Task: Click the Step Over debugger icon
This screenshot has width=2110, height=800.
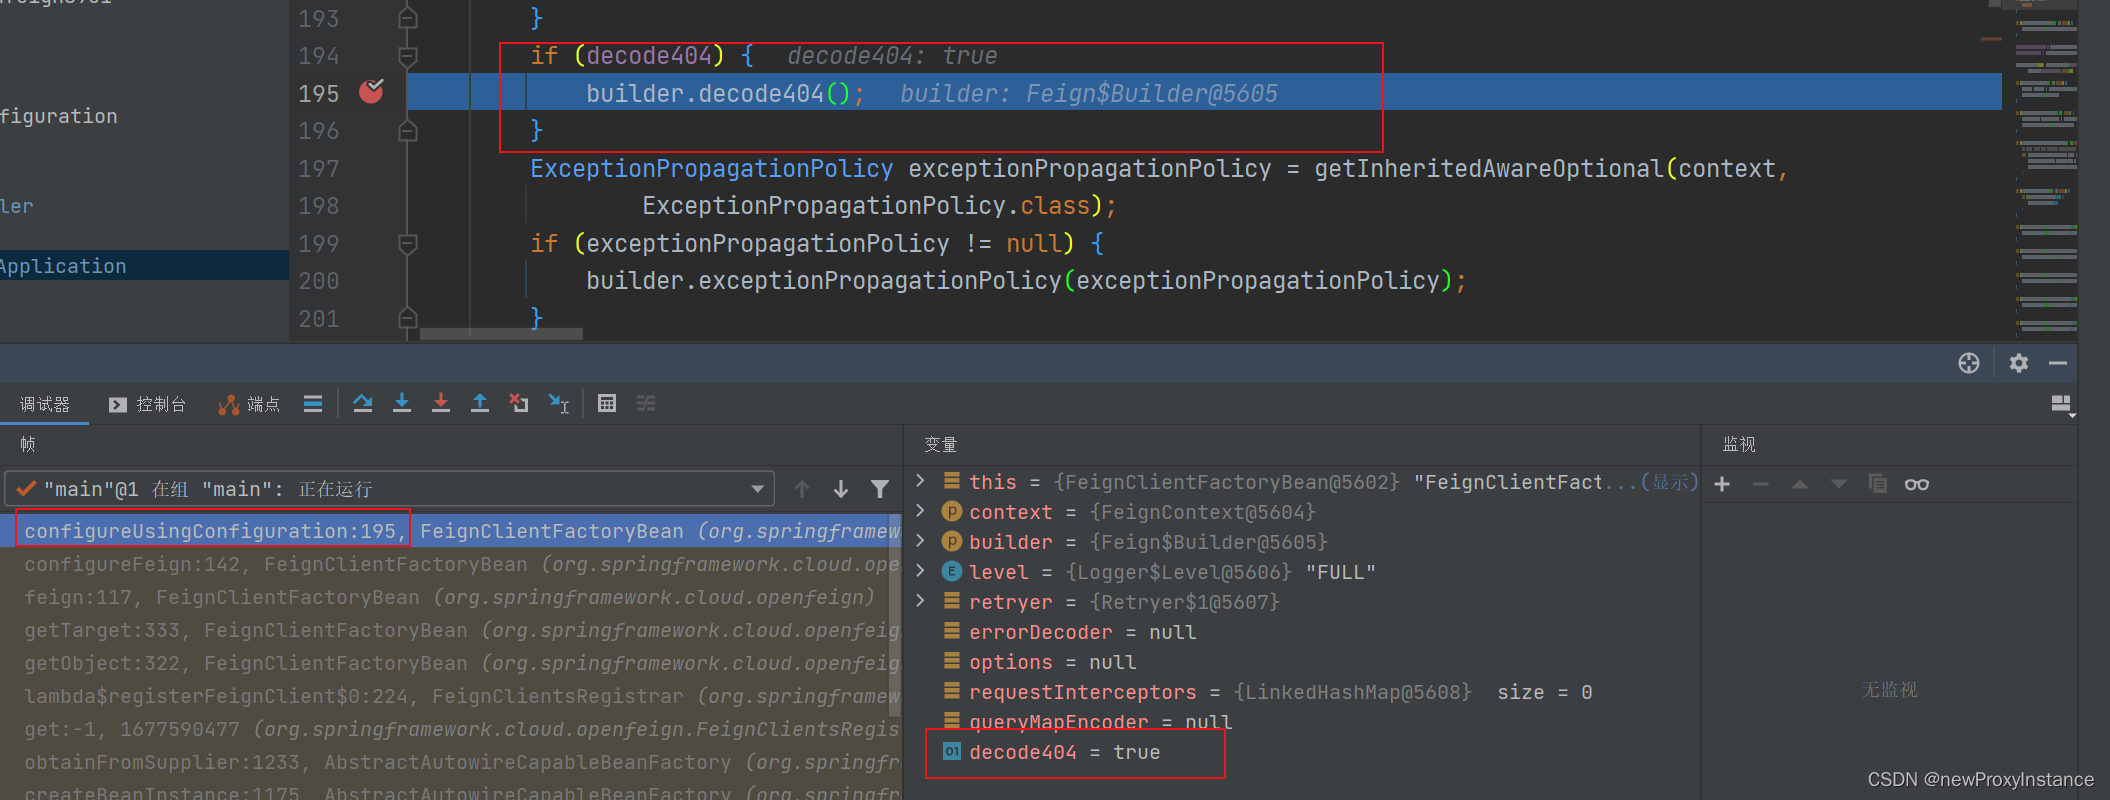Action: [x=363, y=404]
